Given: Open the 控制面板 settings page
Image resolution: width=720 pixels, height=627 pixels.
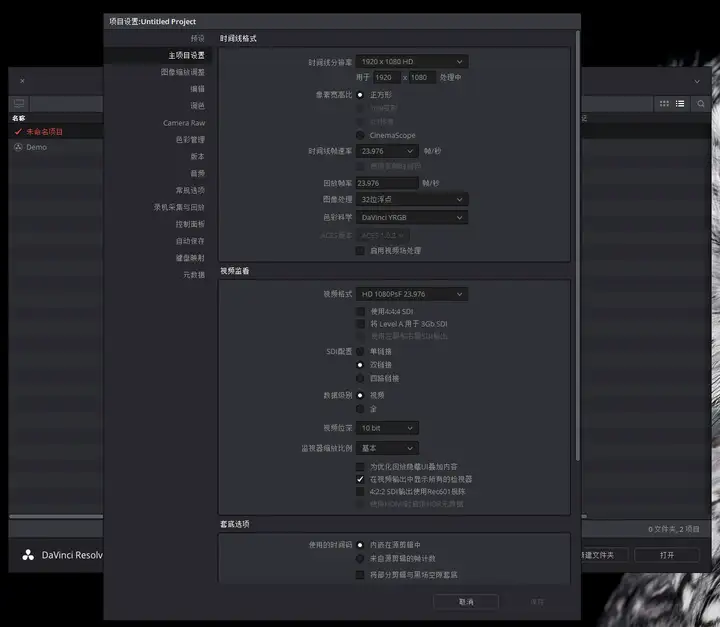Looking at the screenshot, I should [x=190, y=224].
